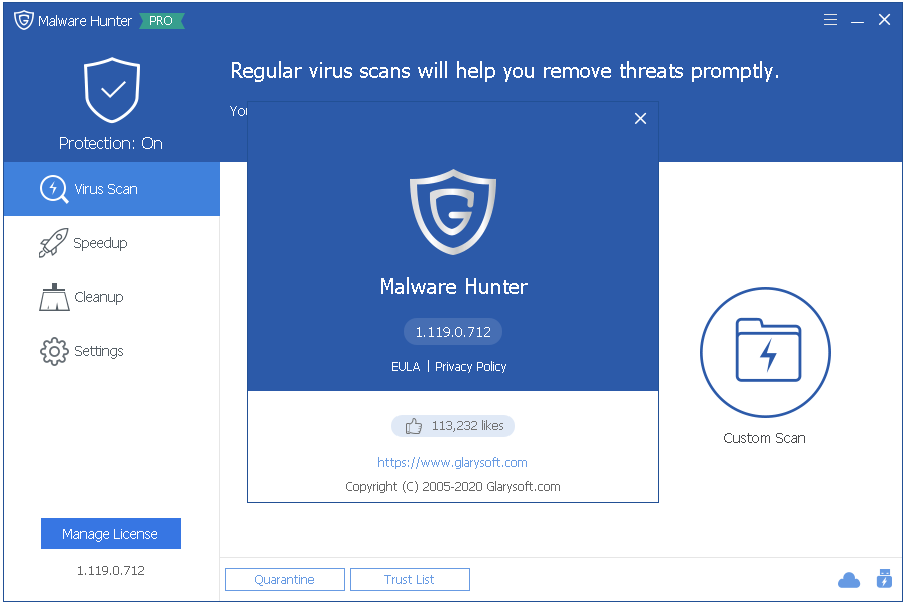The image size is (906, 605).
Task: Click the Speedup rocket icon
Action: (53, 243)
